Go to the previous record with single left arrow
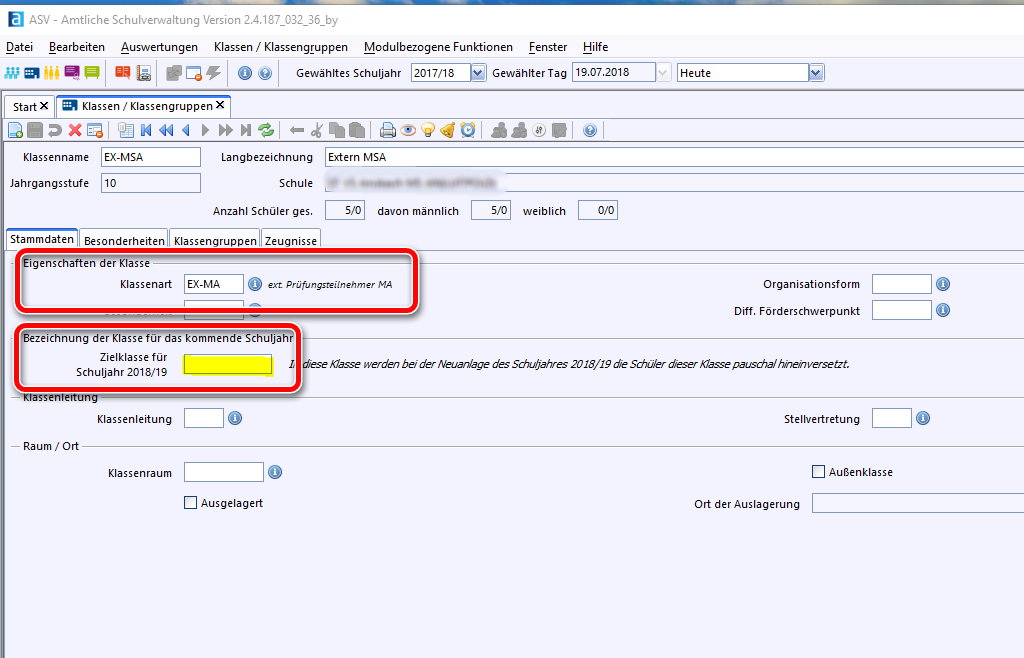1024x658 pixels. pos(186,130)
